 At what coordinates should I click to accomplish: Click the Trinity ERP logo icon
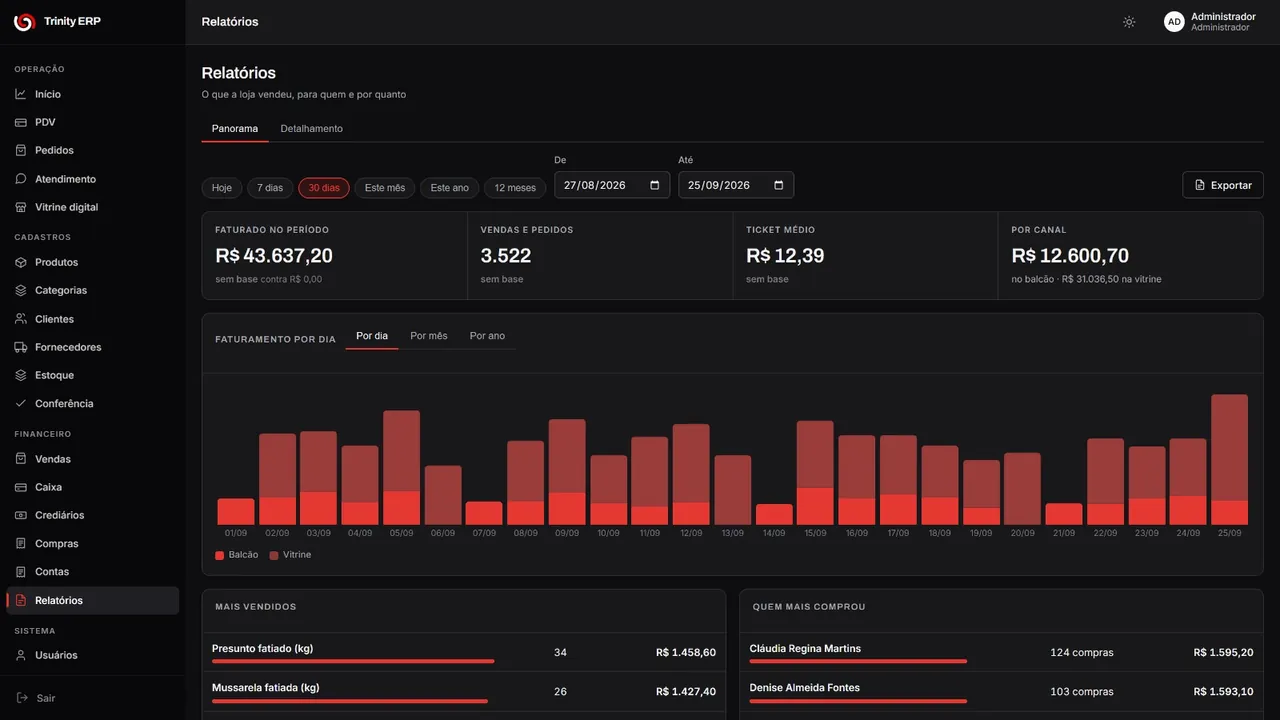(x=23, y=22)
